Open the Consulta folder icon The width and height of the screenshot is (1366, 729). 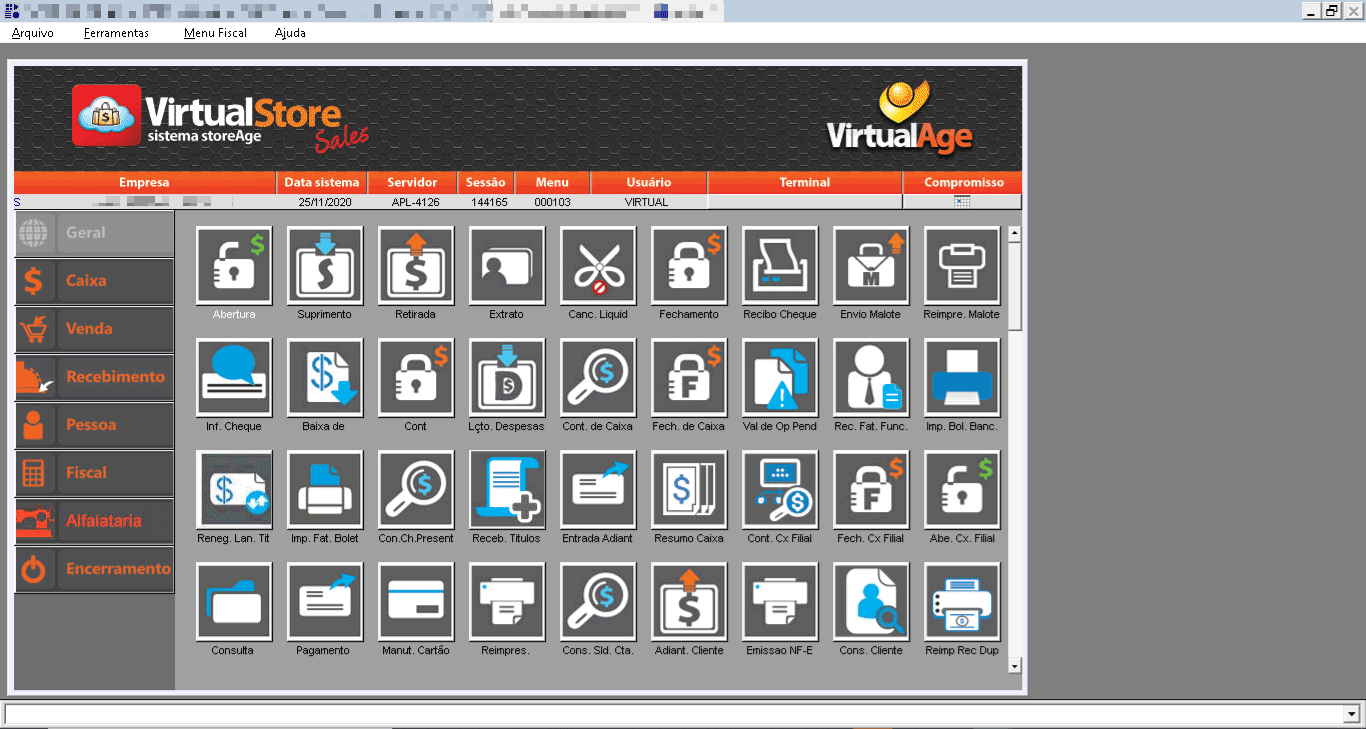pyautogui.click(x=234, y=601)
